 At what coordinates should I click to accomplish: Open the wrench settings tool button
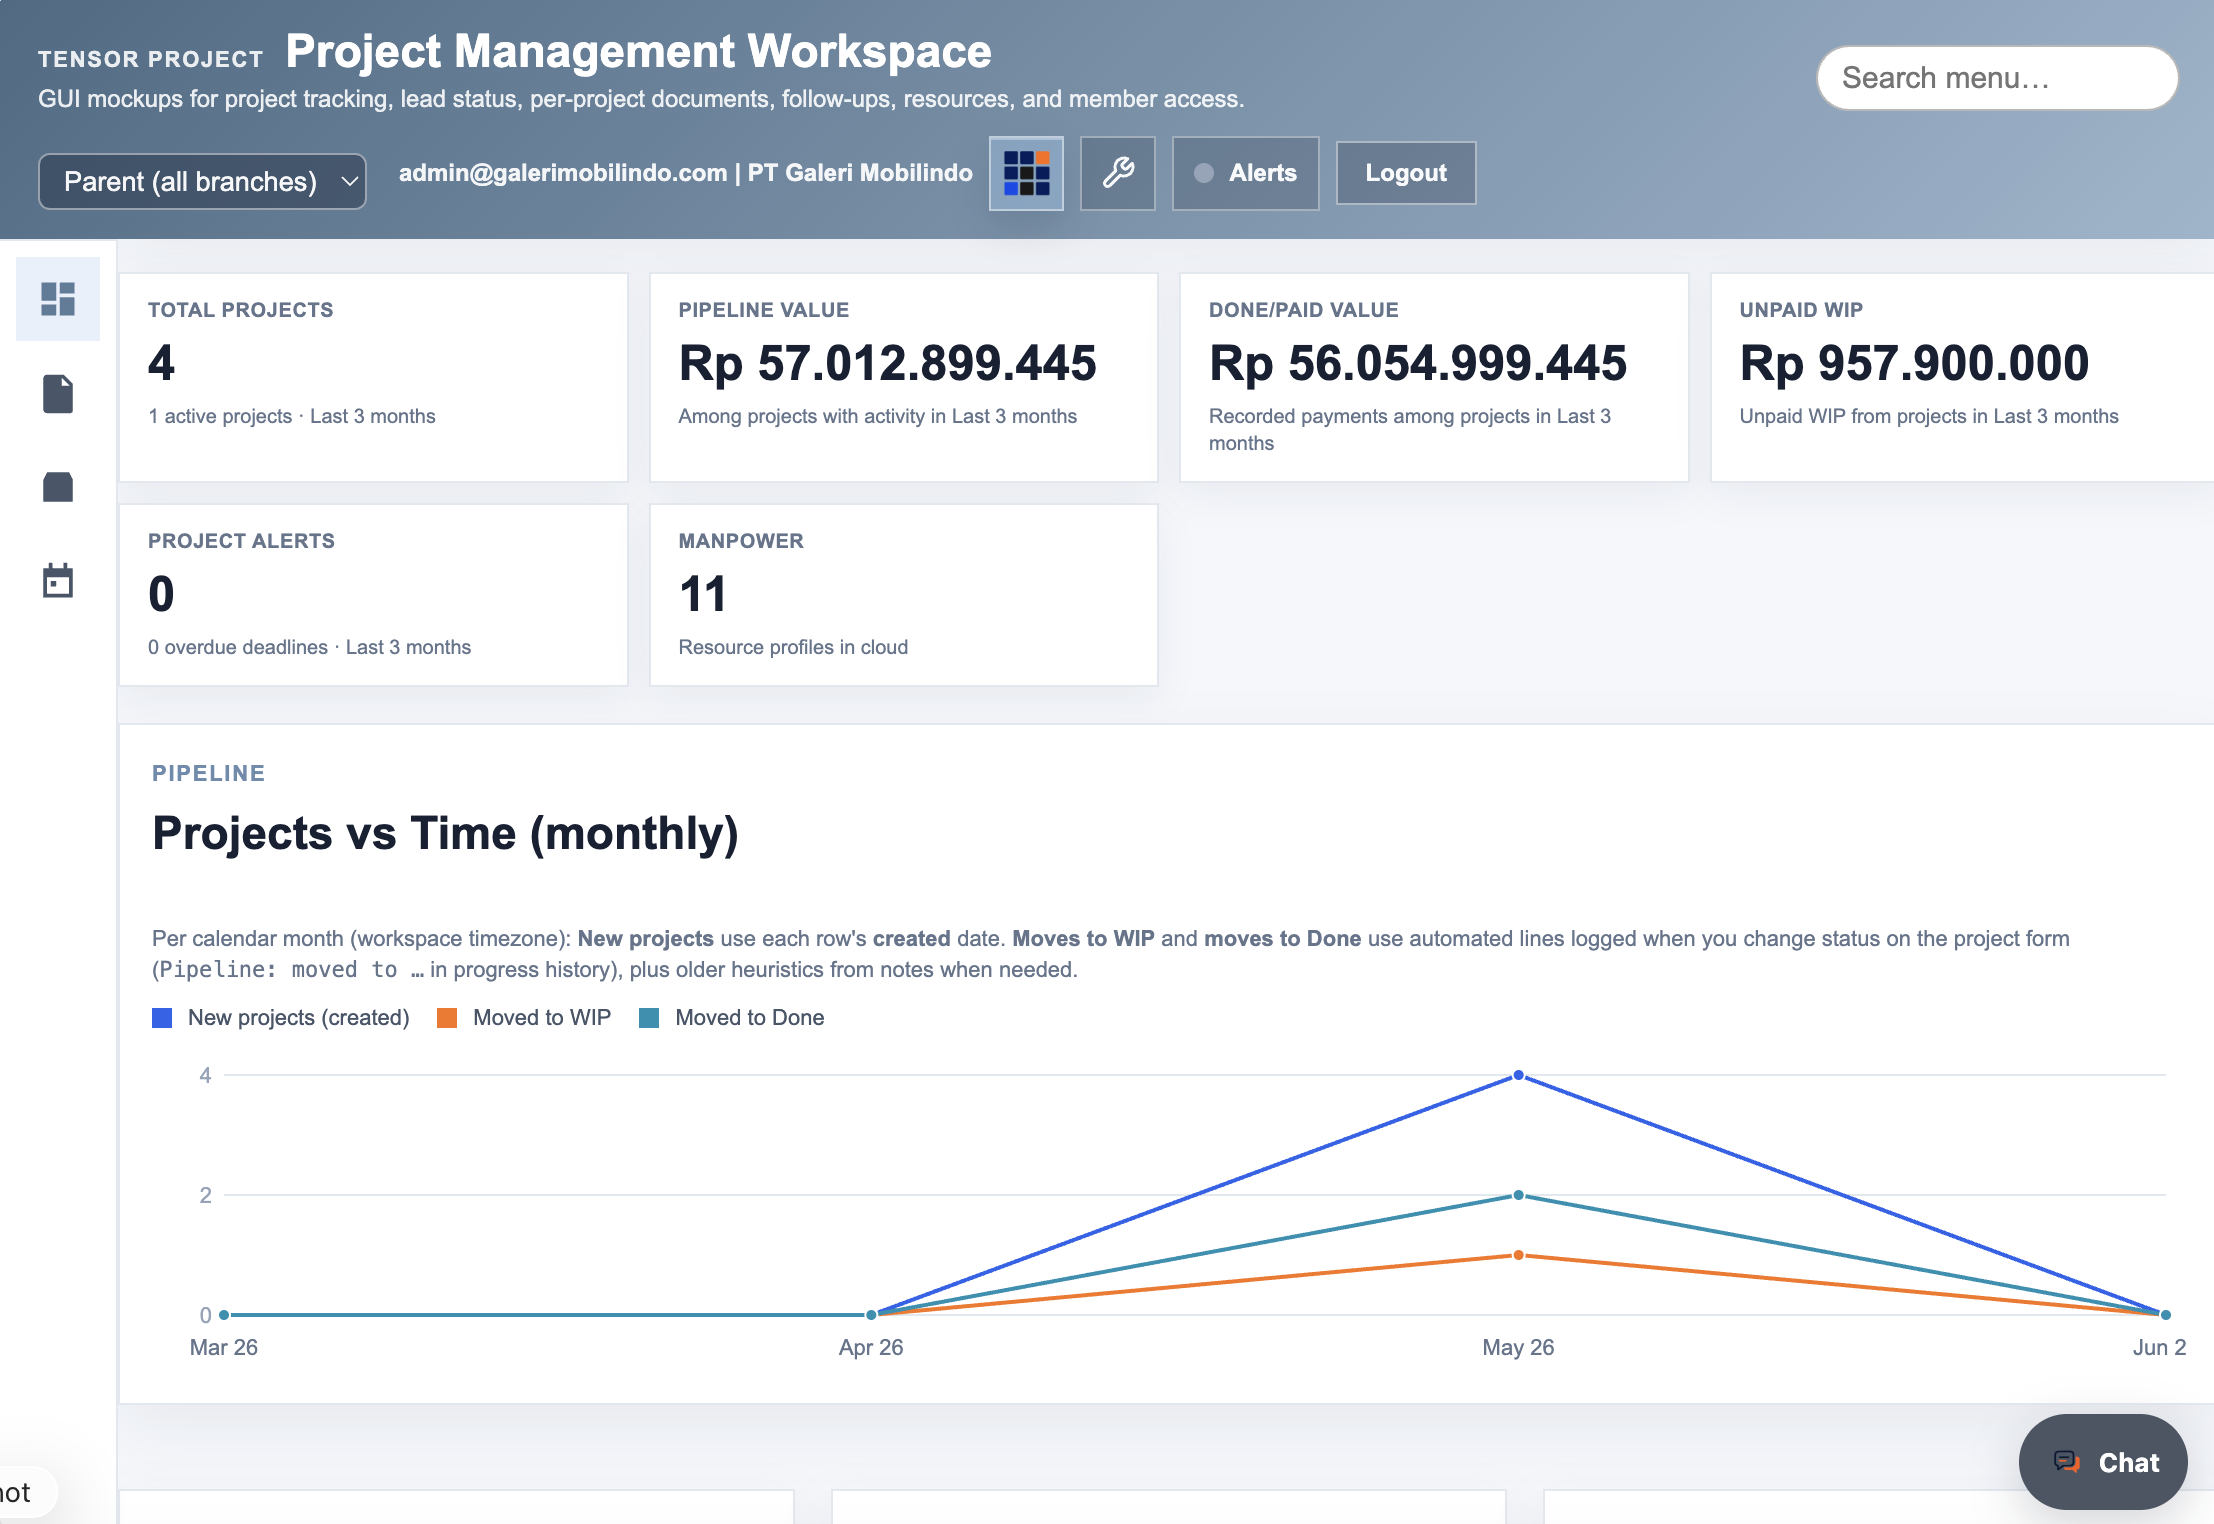coord(1118,173)
